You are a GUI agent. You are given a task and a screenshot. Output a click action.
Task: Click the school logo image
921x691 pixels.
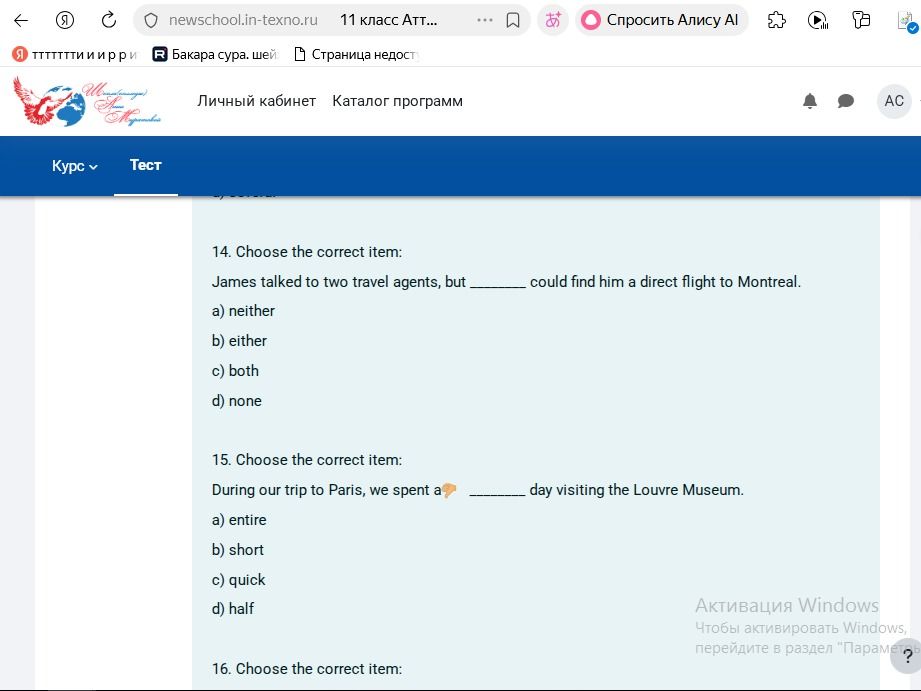click(87, 101)
